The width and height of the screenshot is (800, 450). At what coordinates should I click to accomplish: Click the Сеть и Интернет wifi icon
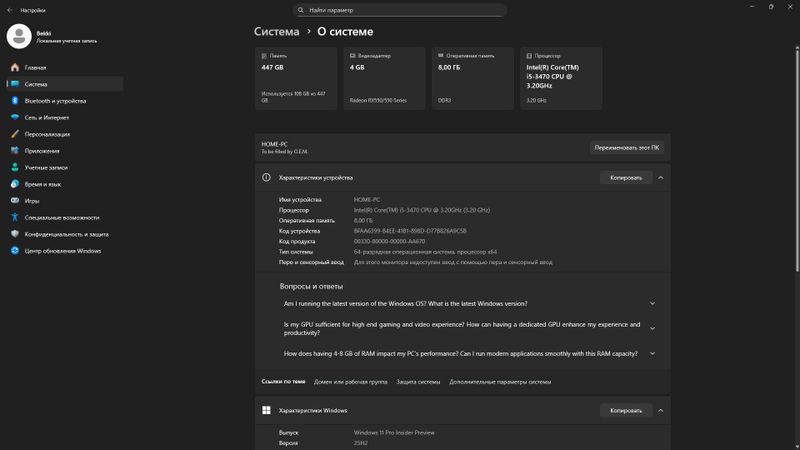15,117
